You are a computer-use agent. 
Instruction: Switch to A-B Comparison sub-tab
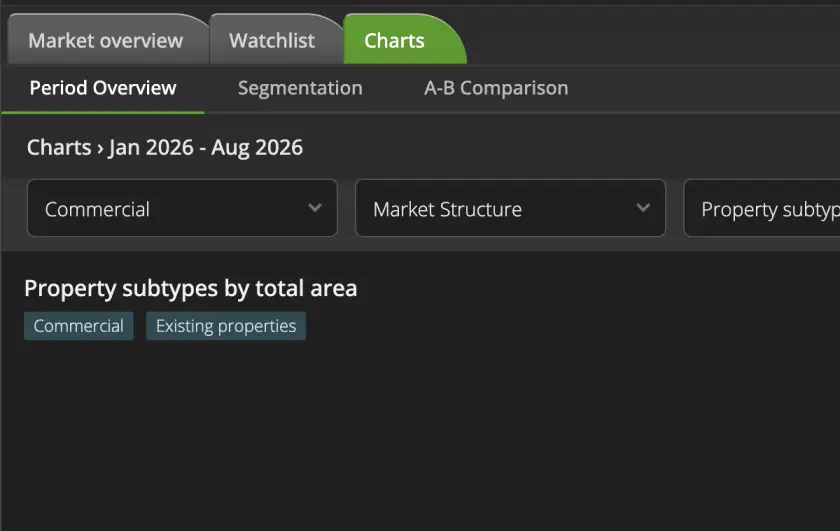coord(496,88)
